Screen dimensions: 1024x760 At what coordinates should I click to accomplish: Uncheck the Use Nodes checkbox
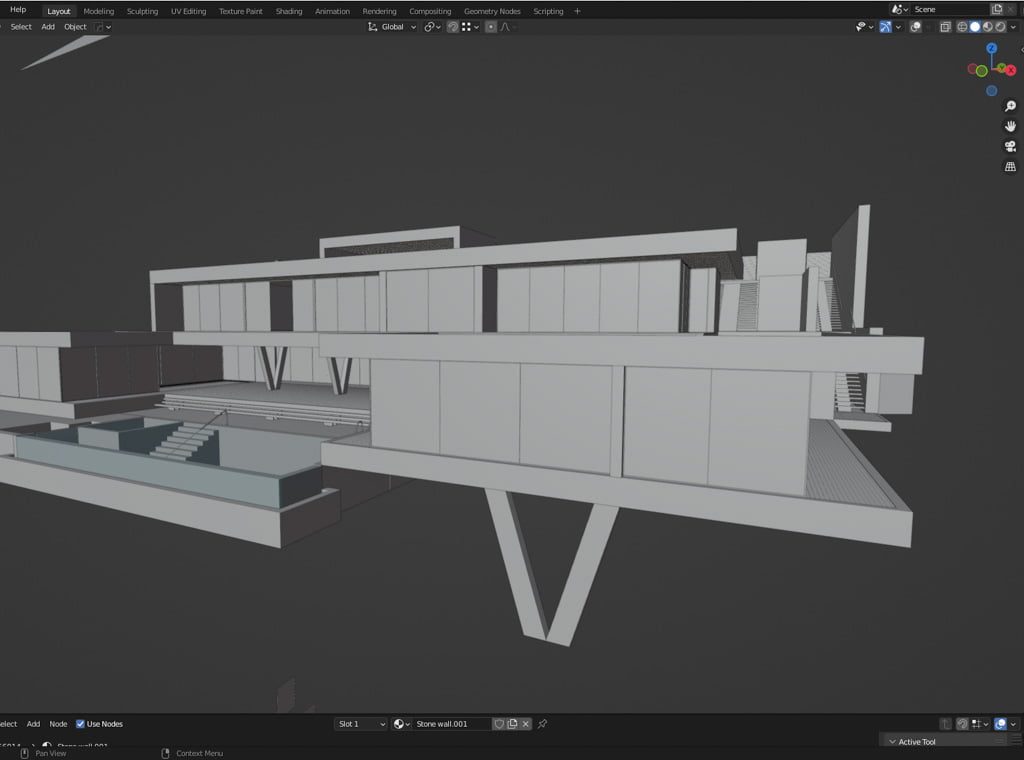(81, 724)
